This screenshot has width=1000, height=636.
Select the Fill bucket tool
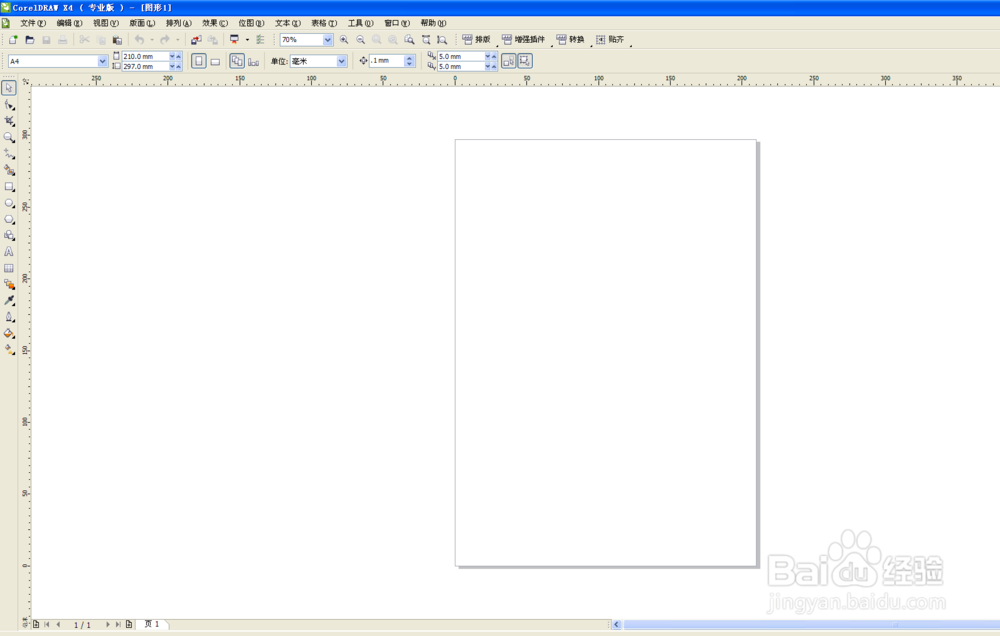pos(9,333)
